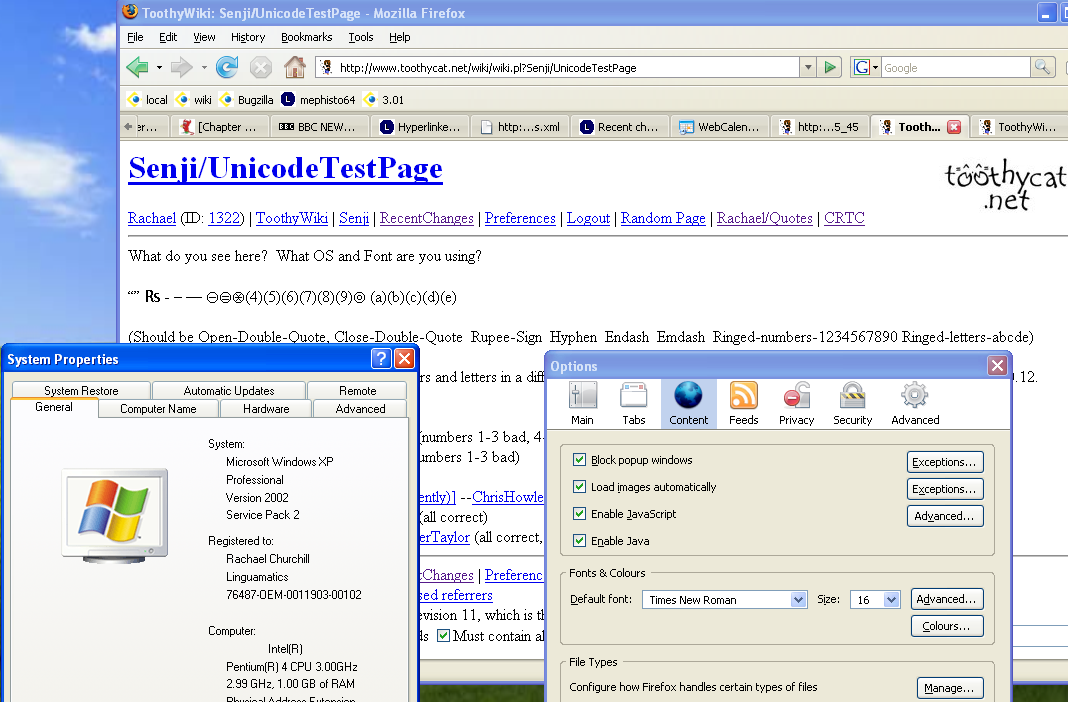Click the Manage... button for File Types

click(949, 688)
